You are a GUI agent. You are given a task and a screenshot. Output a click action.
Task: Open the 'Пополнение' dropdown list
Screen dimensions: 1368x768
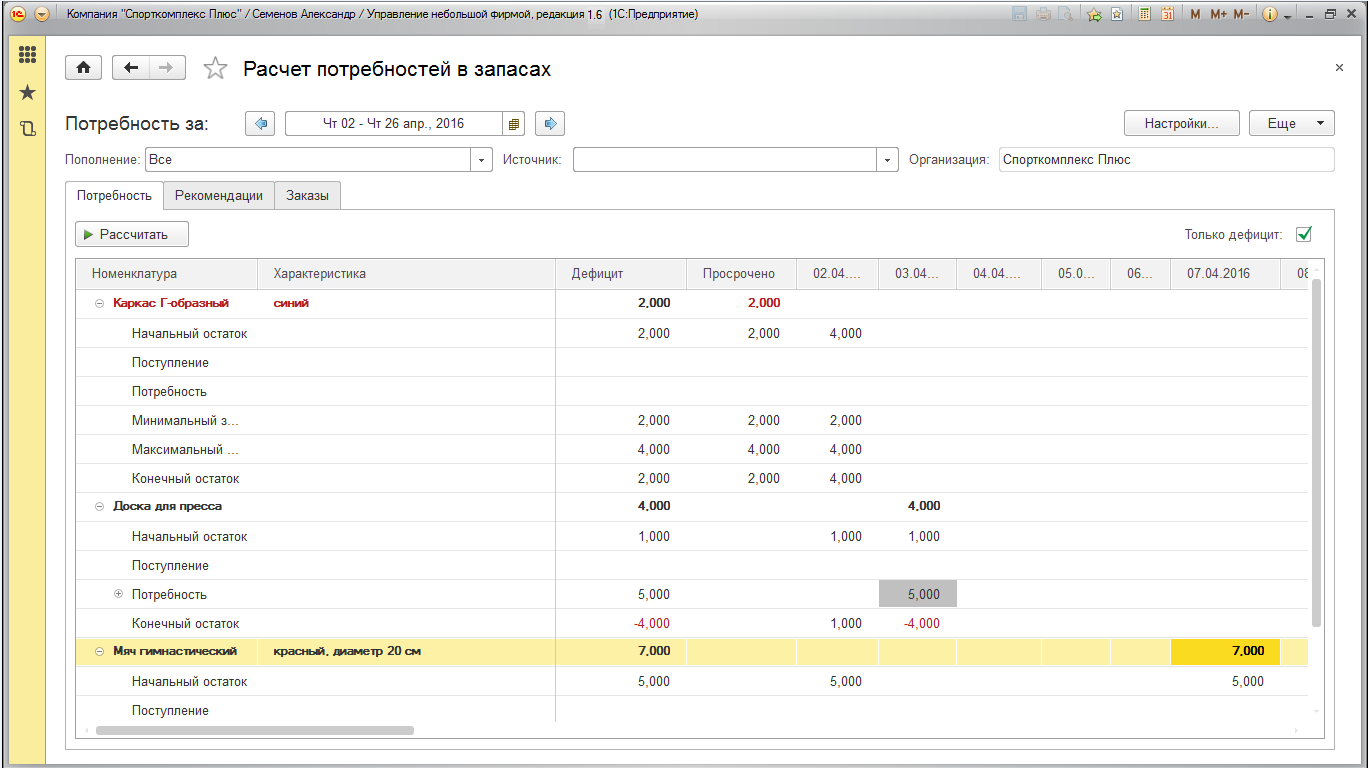tap(482, 160)
